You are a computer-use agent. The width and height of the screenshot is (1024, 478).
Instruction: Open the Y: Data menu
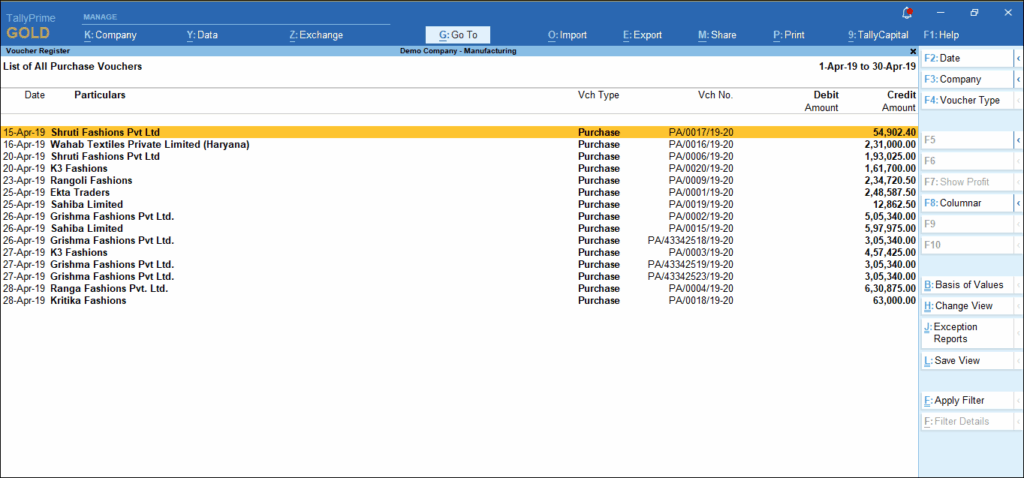click(202, 35)
